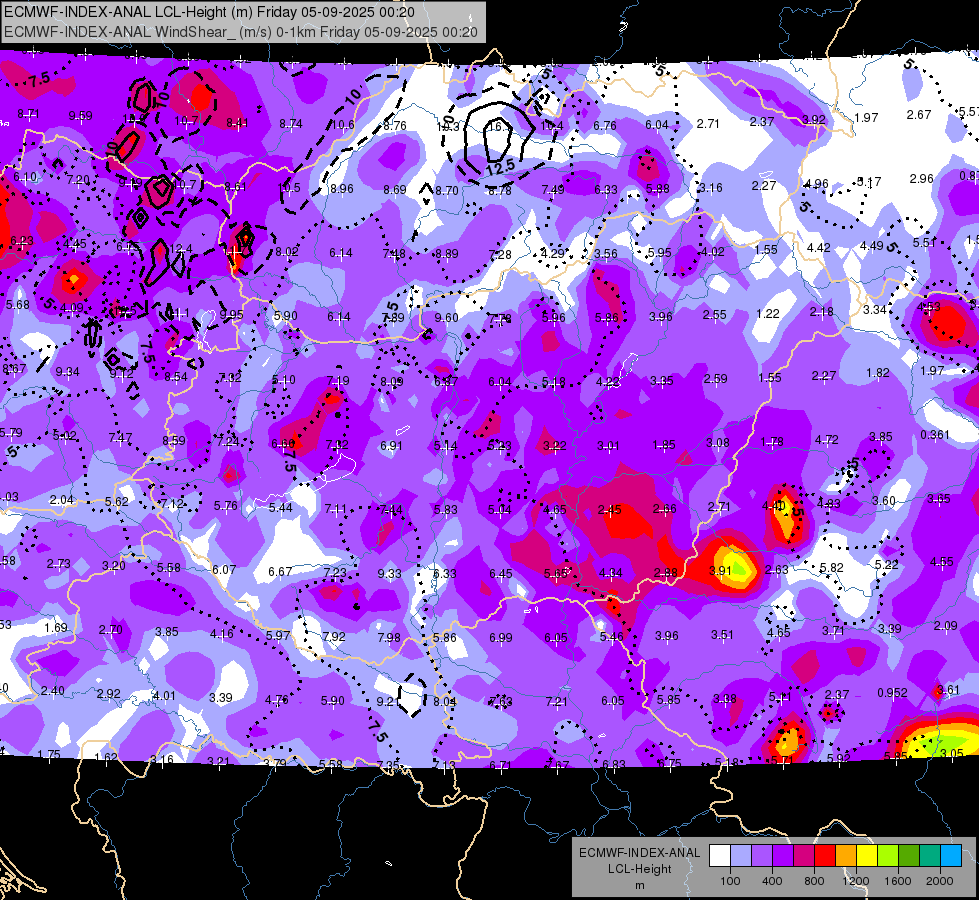Click the wind shear value 7.21
This screenshot has height=900, width=979.
[x=556, y=701]
